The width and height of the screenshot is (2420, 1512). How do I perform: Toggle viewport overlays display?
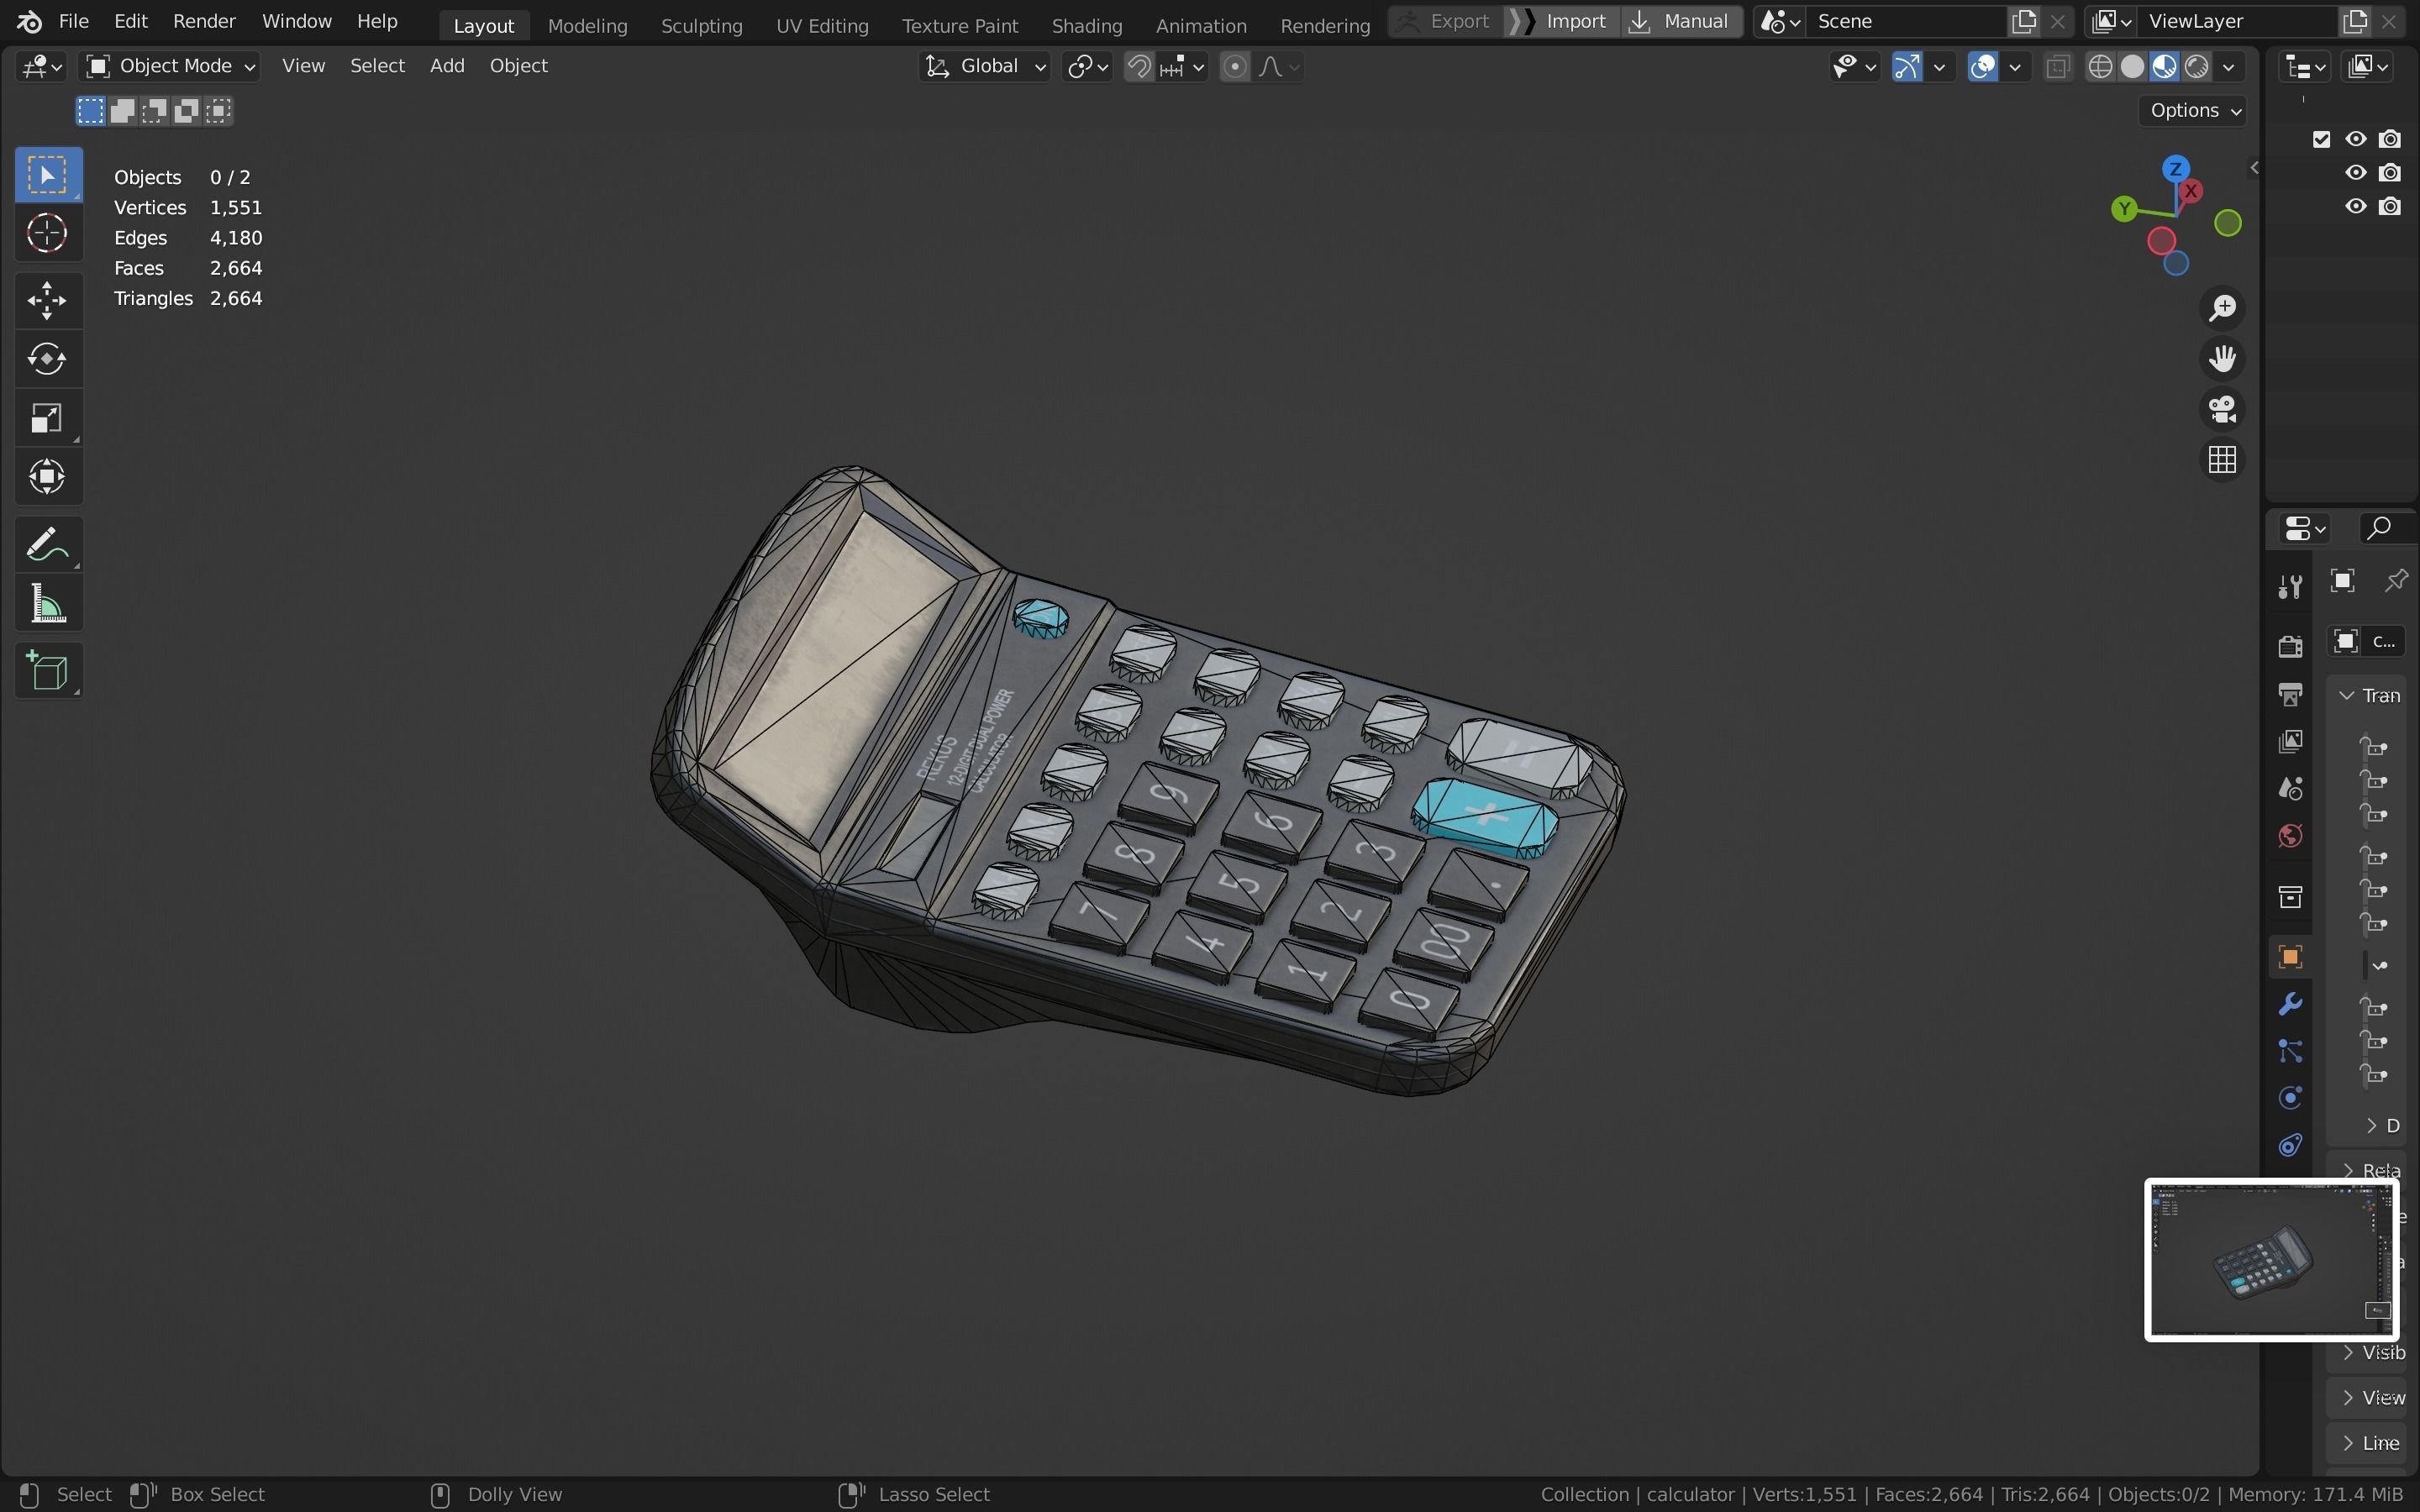[1982, 67]
